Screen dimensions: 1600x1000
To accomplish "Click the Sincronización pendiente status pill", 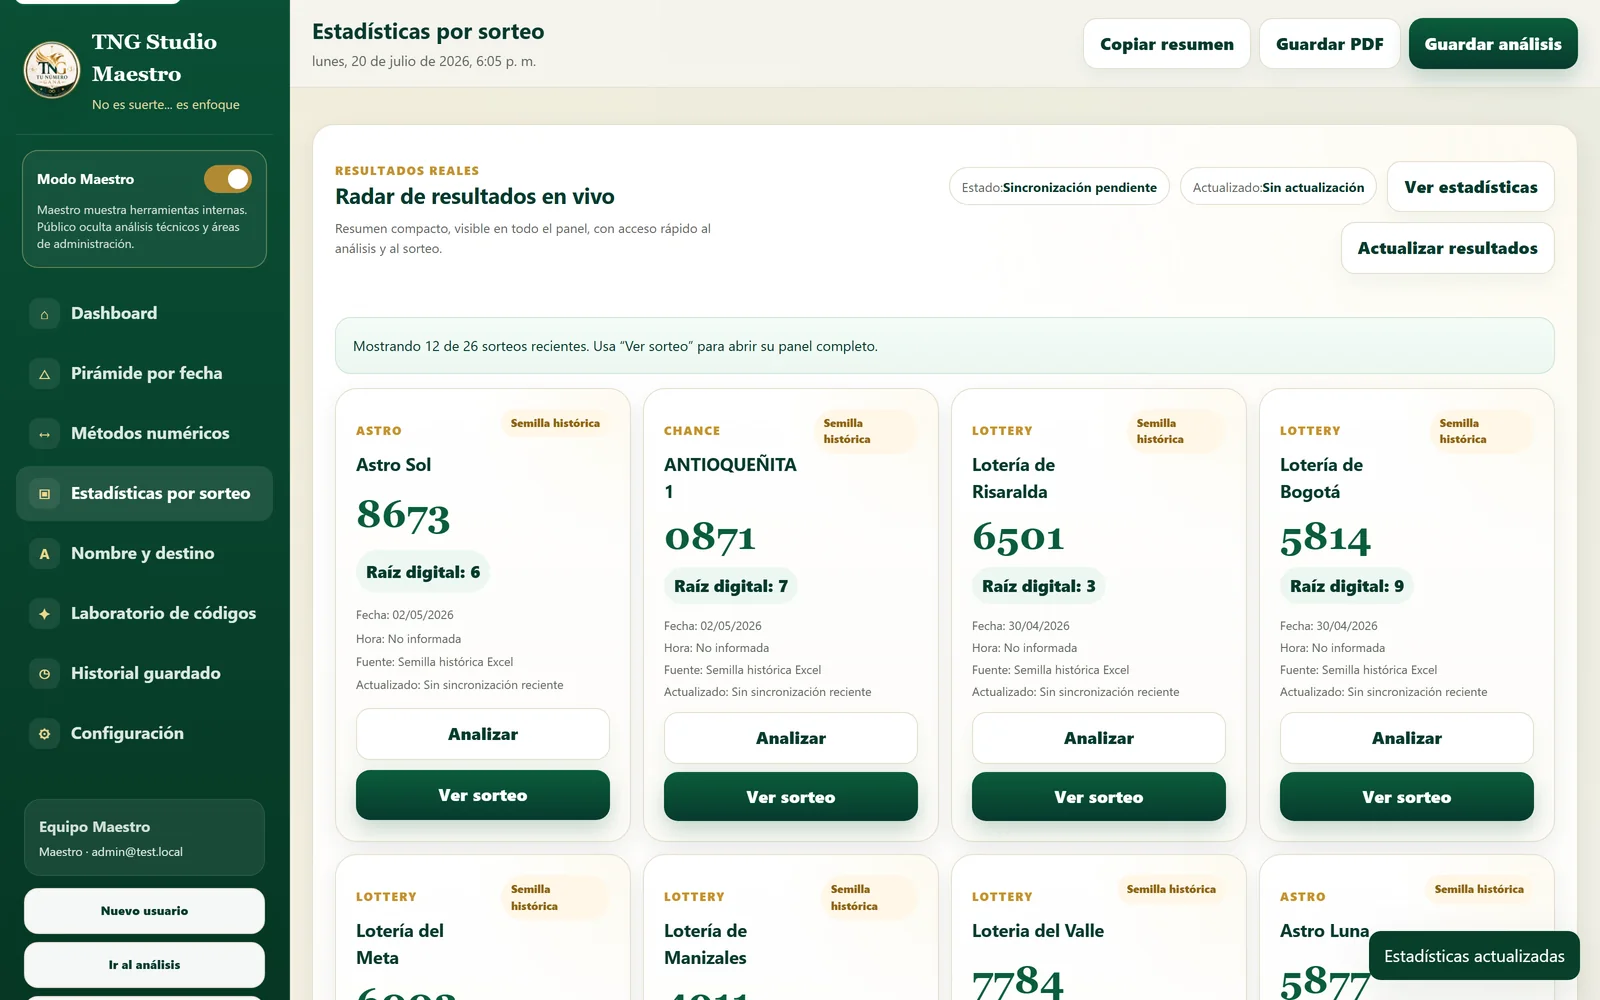I will point(1059,187).
